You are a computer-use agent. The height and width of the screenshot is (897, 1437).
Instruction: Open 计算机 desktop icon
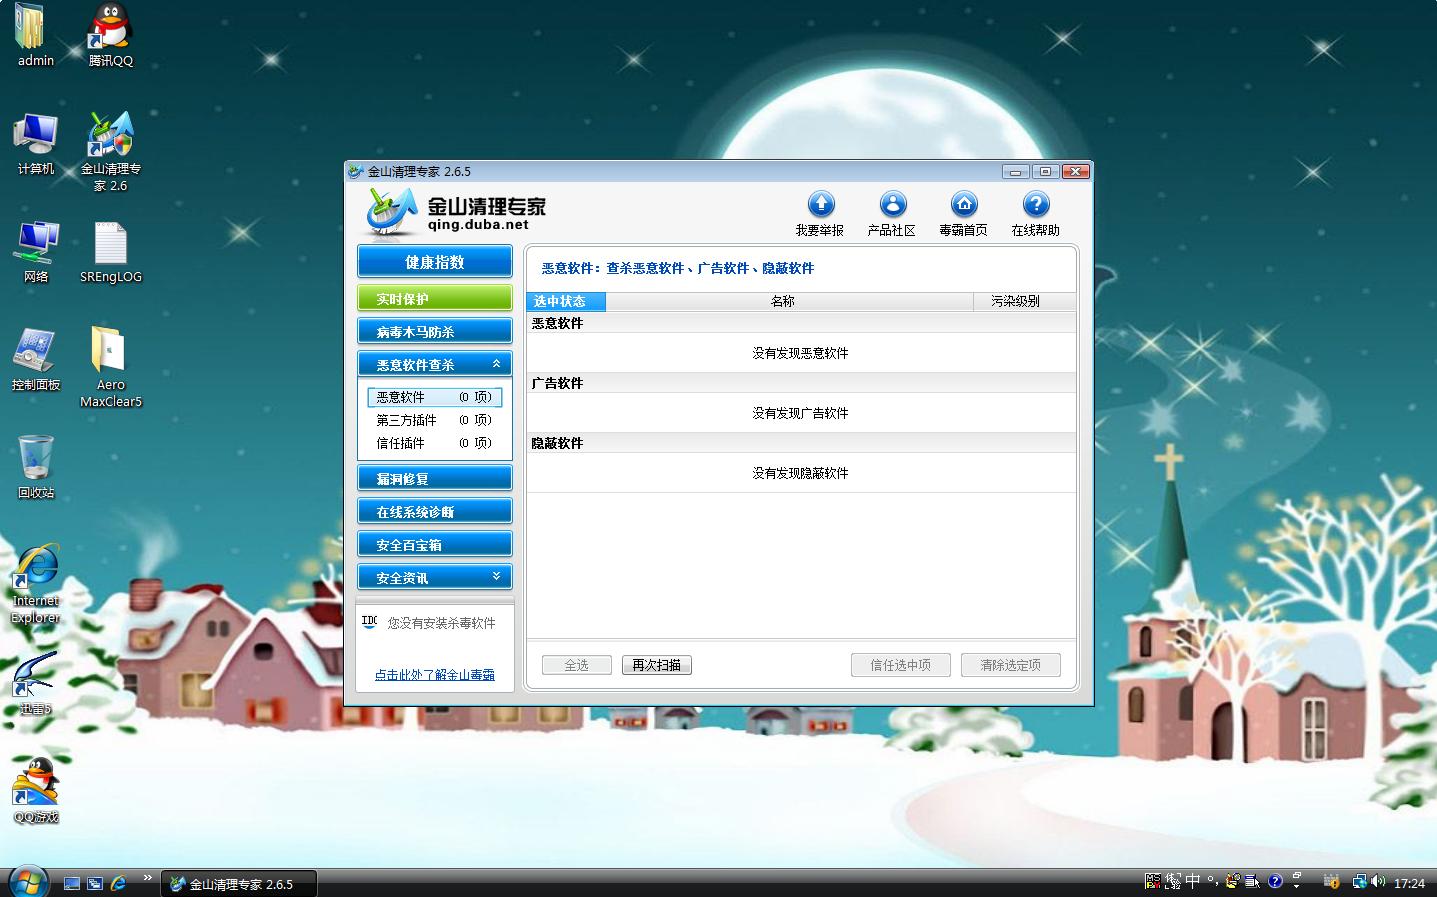[36, 144]
